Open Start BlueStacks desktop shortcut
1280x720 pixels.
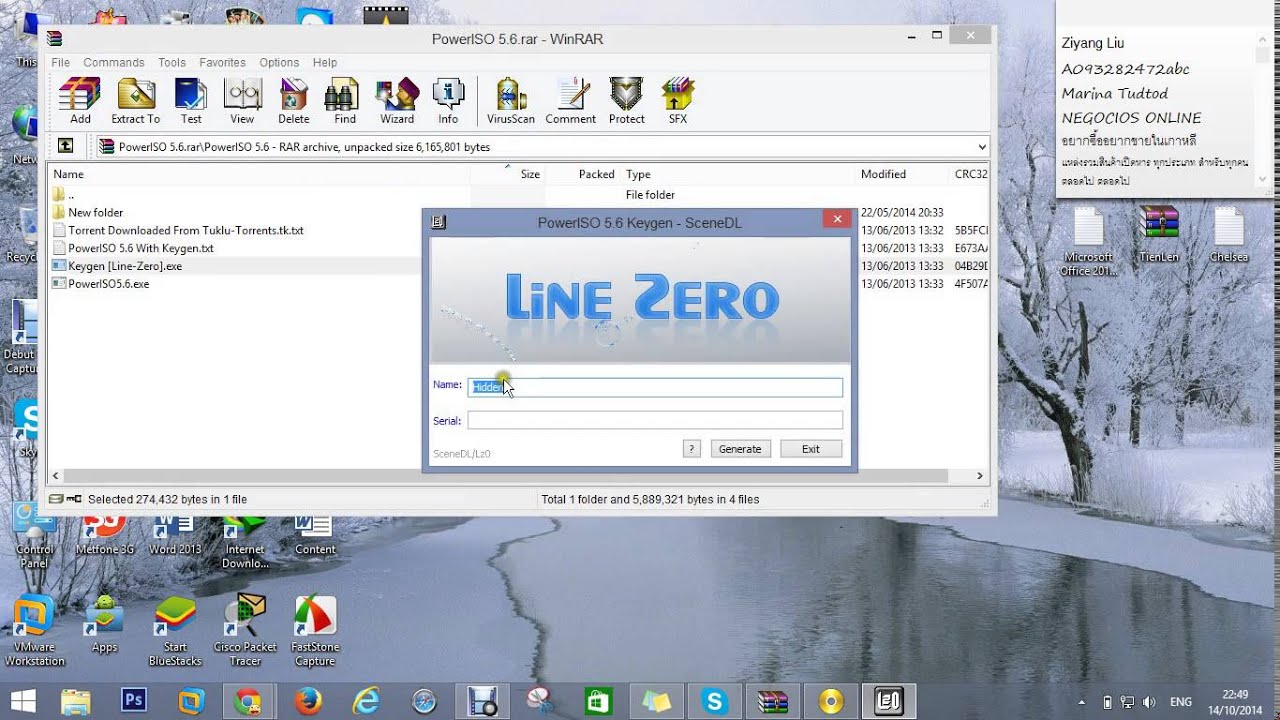point(175,631)
